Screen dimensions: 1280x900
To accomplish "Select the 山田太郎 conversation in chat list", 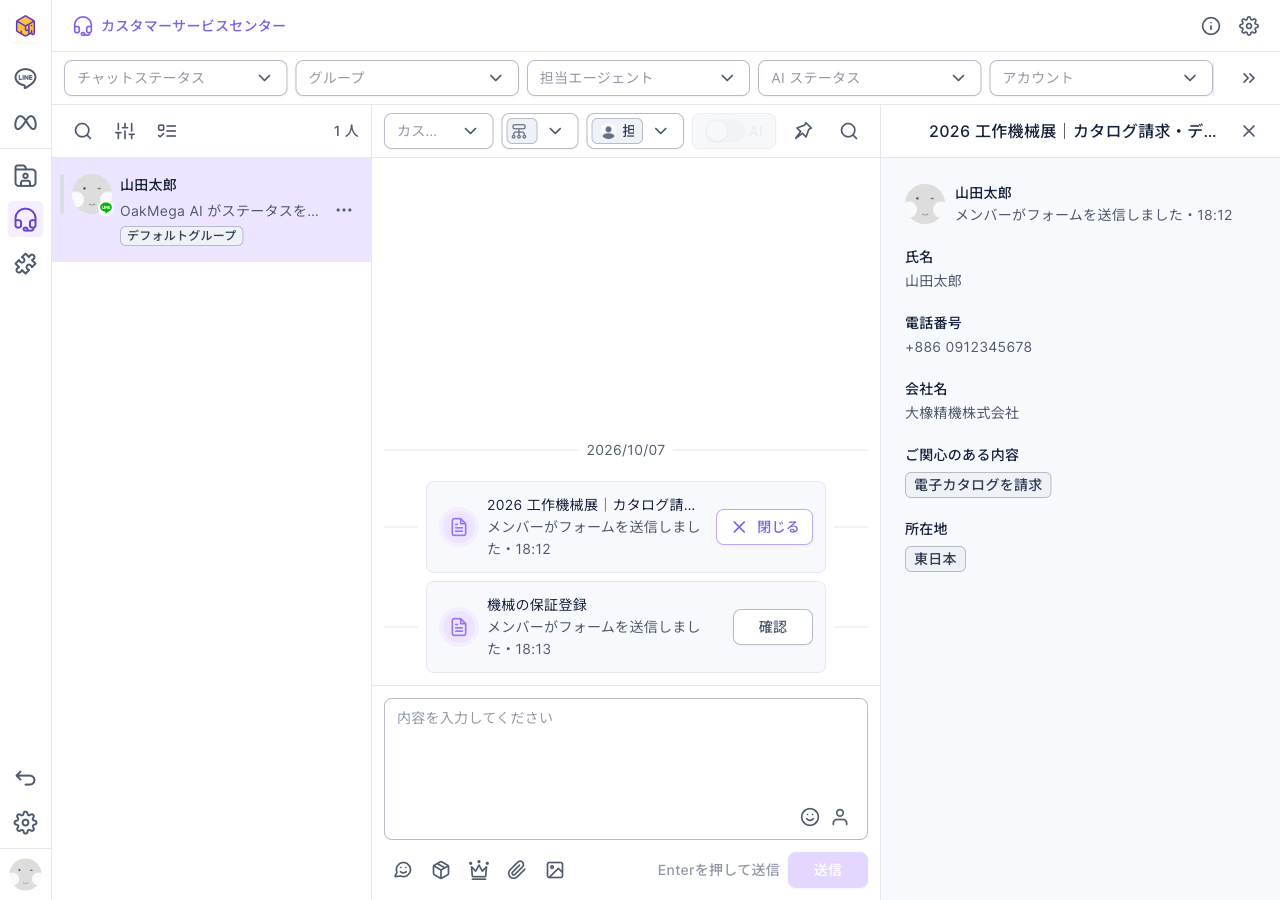I will [x=212, y=210].
